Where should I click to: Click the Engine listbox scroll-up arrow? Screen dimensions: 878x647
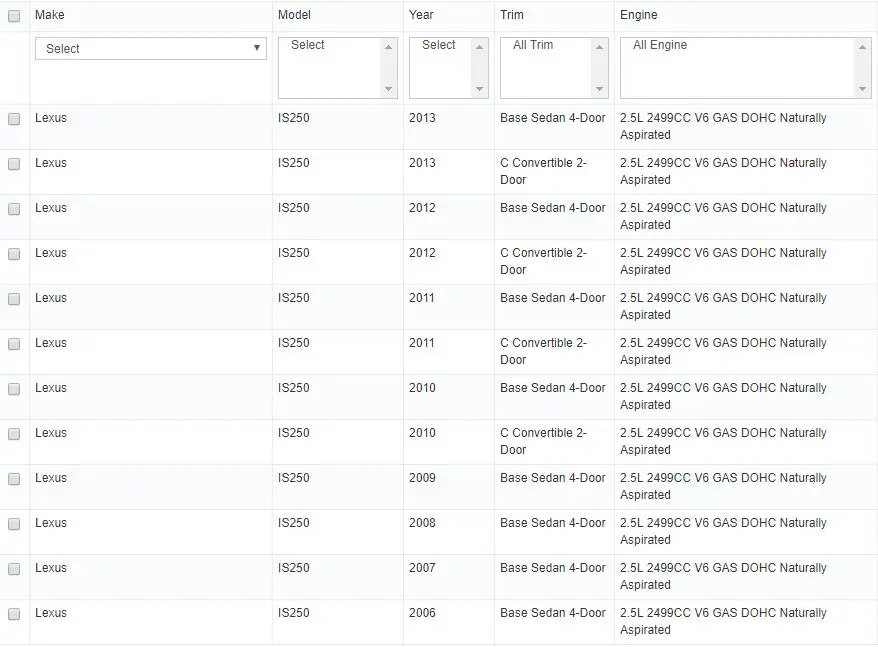pos(862,47)
